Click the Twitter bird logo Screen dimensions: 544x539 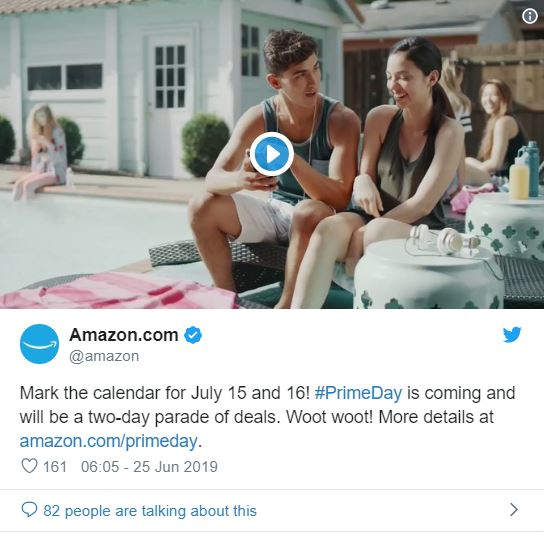[x=512, y=334]
